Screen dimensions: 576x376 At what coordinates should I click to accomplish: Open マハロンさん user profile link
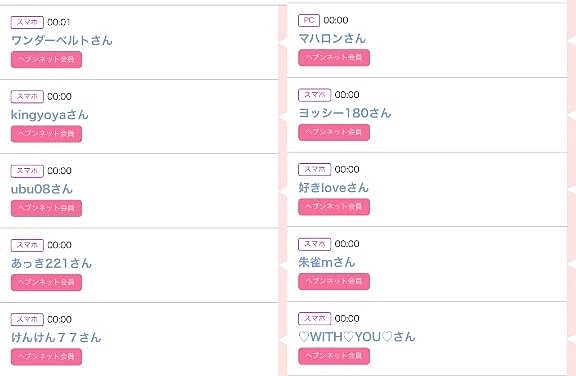332,38
